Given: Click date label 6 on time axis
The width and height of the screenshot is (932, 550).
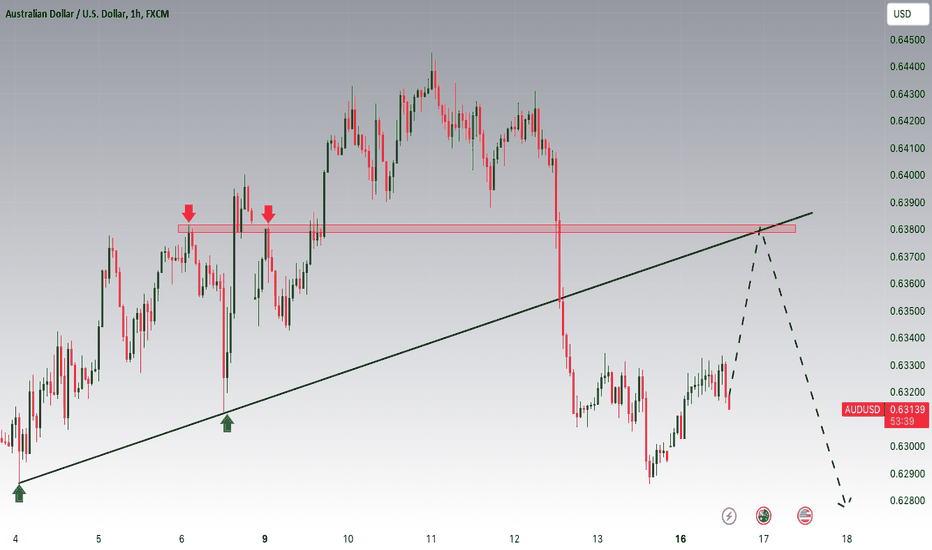Looking at the screenshot, I should click(x=182, y=539).
